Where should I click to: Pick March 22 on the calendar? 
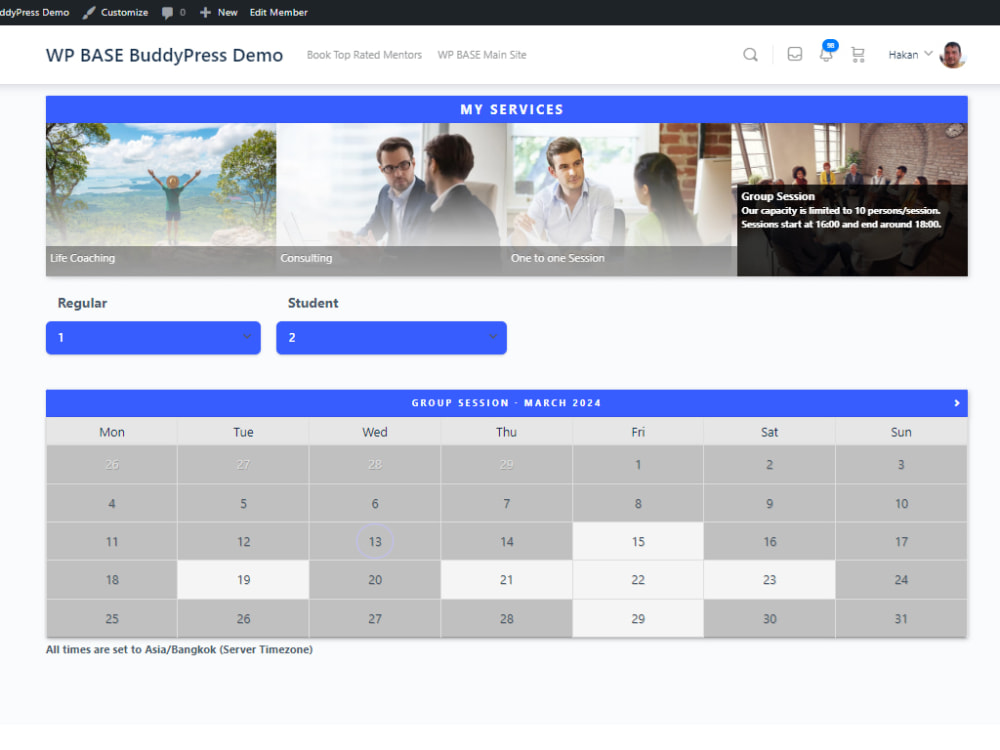pos(638,580)
